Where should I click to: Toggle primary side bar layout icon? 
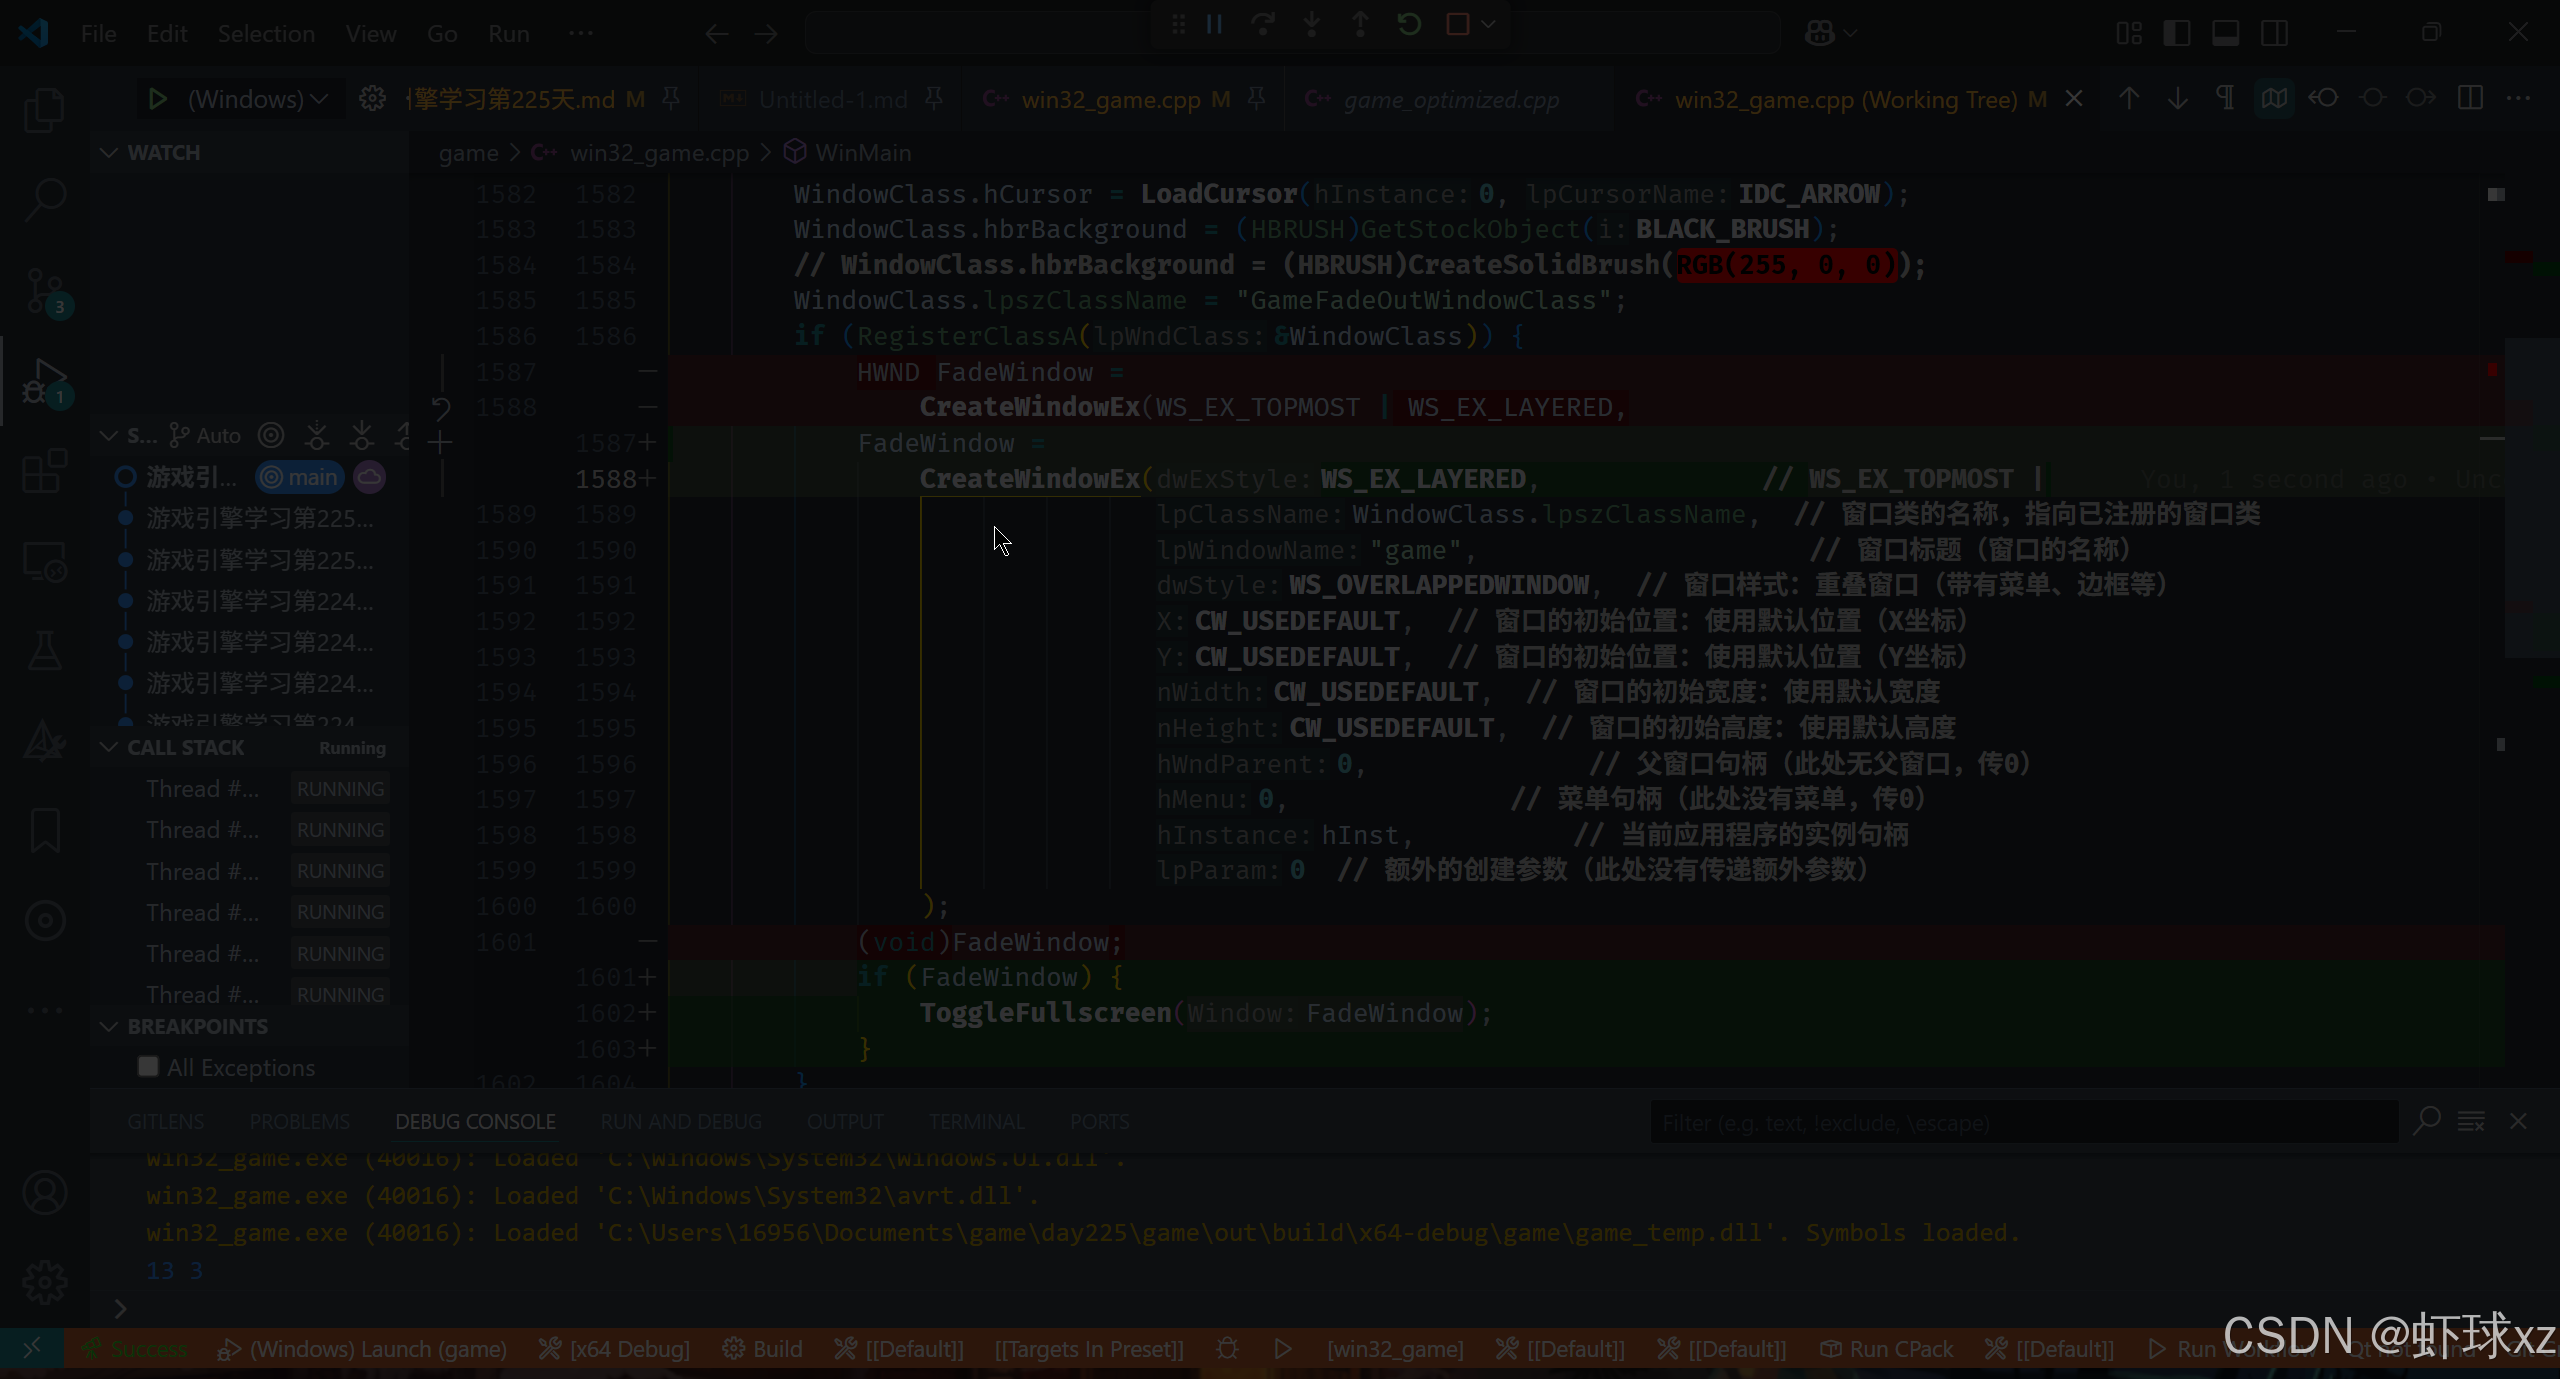click(x=2176, y=33)
